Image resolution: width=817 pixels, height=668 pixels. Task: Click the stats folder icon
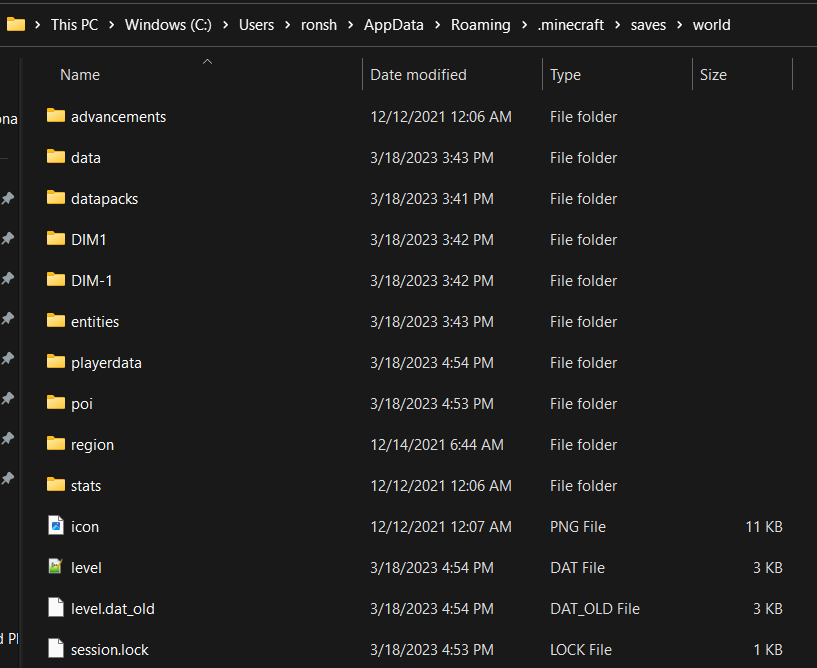(x=56, y=485)
